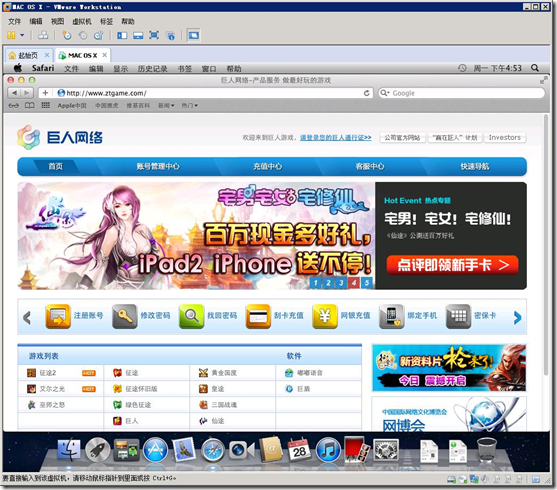Open the 征途2 game link
The image size is (557, 490).
click(x=48, y=373)
